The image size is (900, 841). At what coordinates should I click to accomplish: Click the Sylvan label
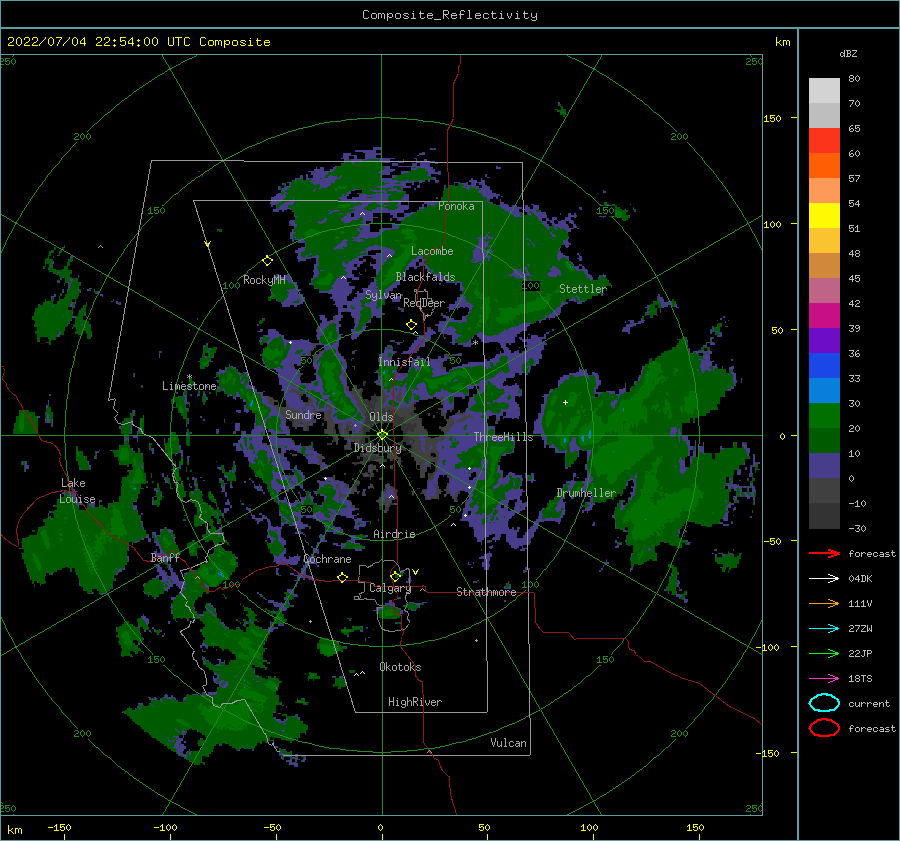383,295
